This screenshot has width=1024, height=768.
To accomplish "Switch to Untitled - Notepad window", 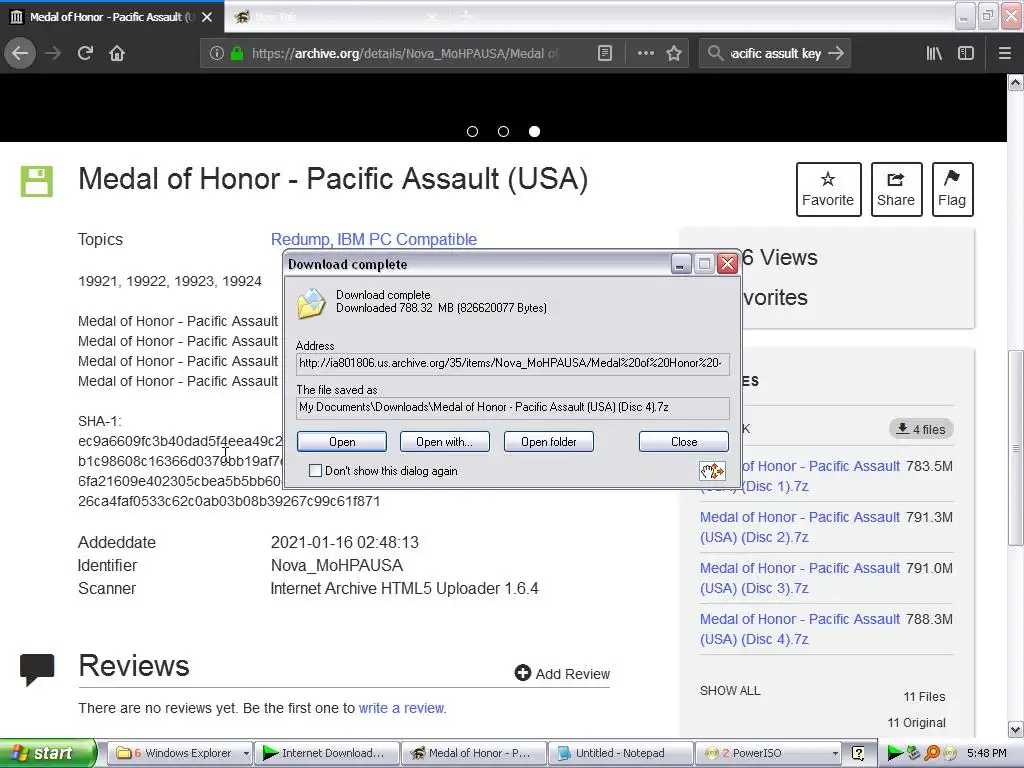I will [x=620, y=753].
